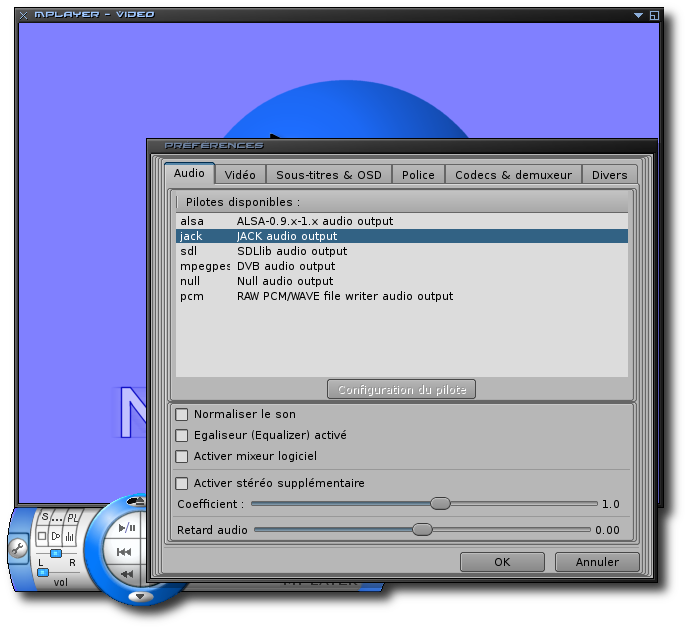Click the square icon on the player panel
Viewport: 687px width, 629px height.
pyautogui.click(x=42, y=536)
